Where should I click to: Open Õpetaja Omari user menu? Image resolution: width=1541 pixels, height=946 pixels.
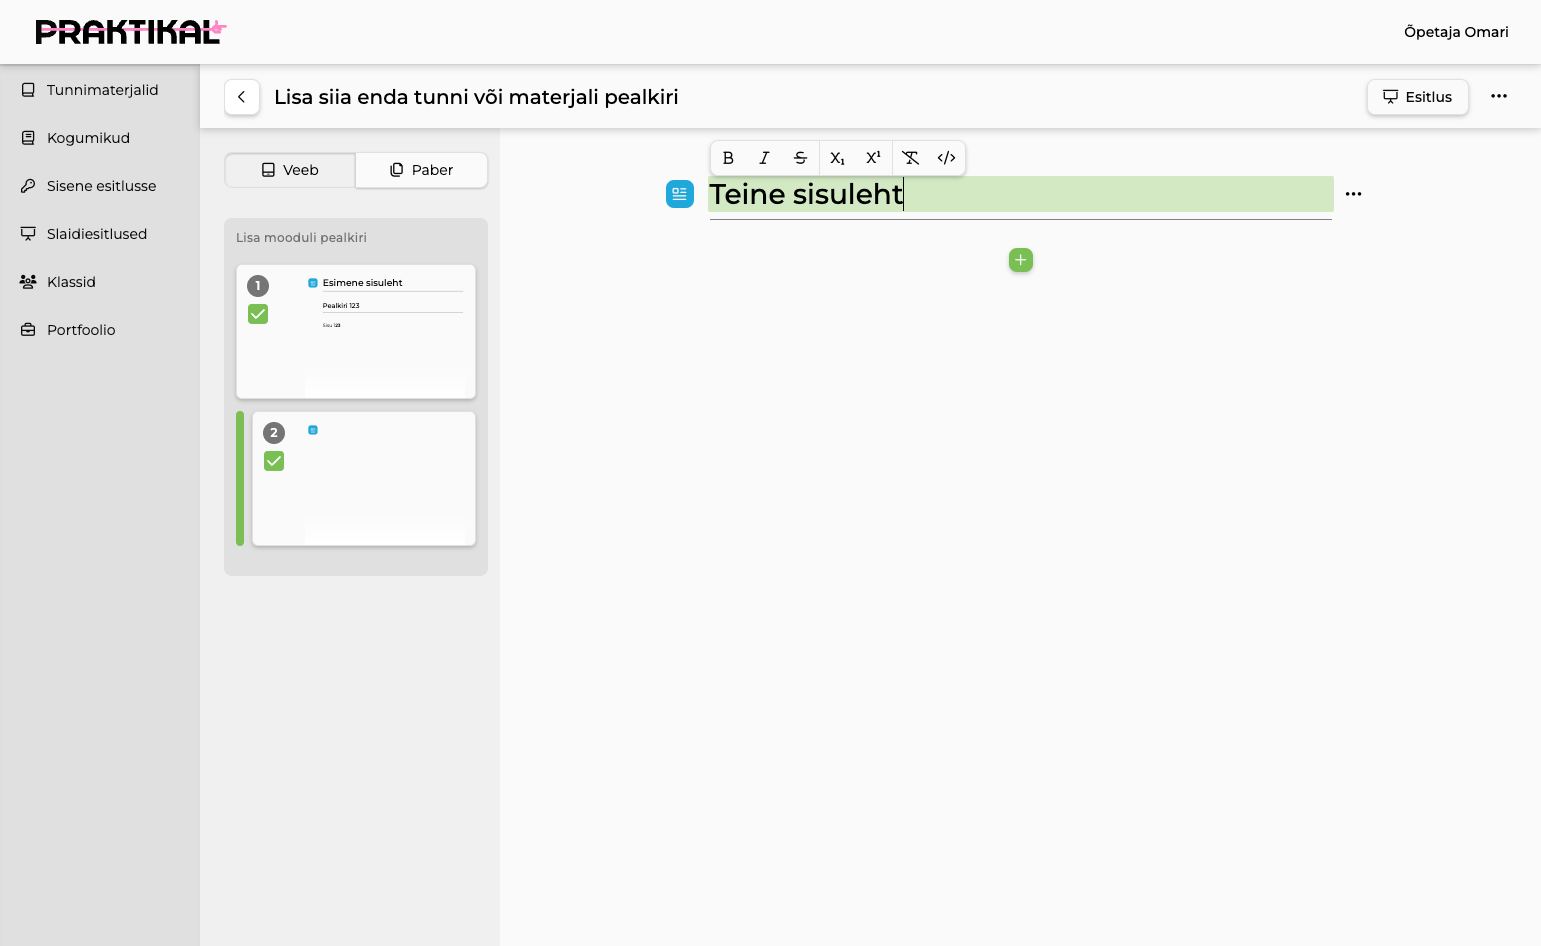coord(1456,32)
